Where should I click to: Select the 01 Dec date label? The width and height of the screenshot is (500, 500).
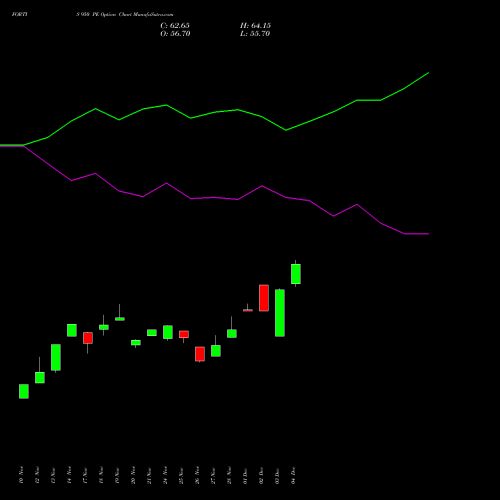(245, 475)
